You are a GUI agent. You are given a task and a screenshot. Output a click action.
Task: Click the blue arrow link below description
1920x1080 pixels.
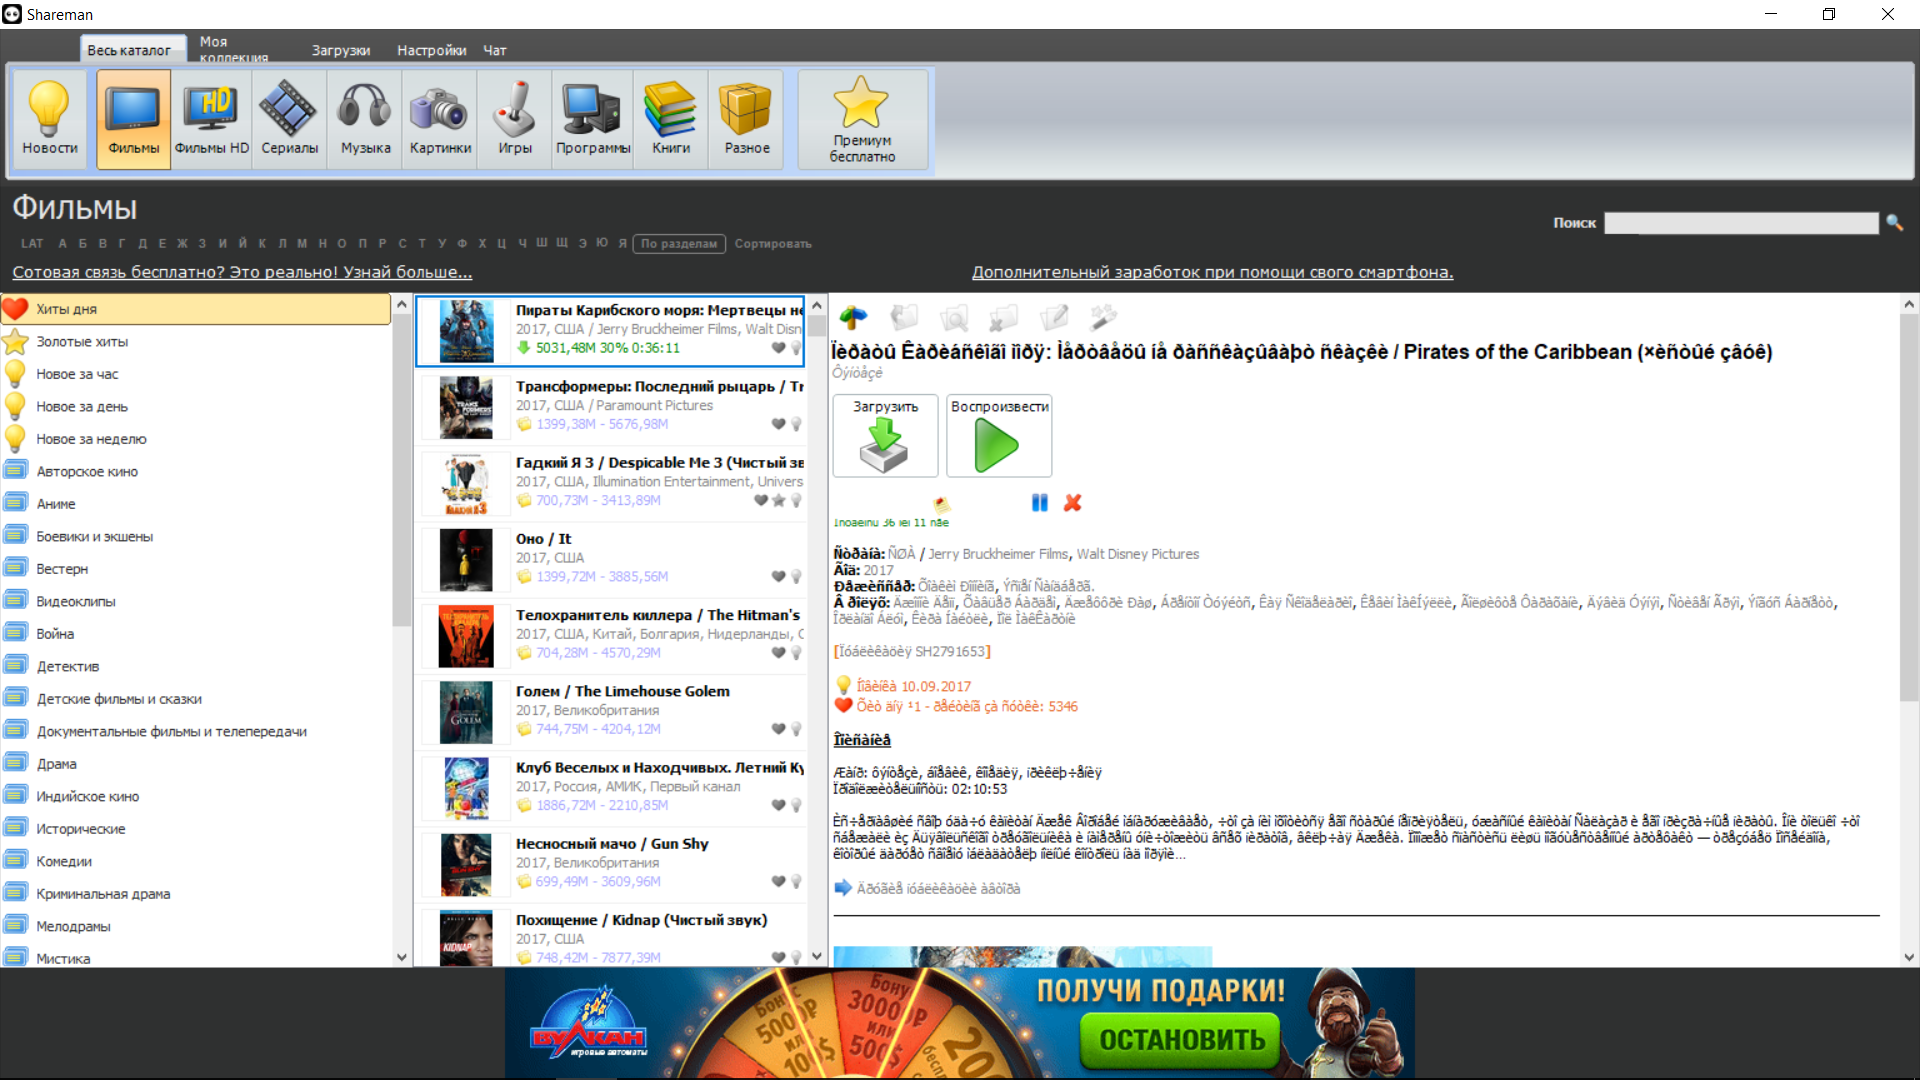coord(843,888)
